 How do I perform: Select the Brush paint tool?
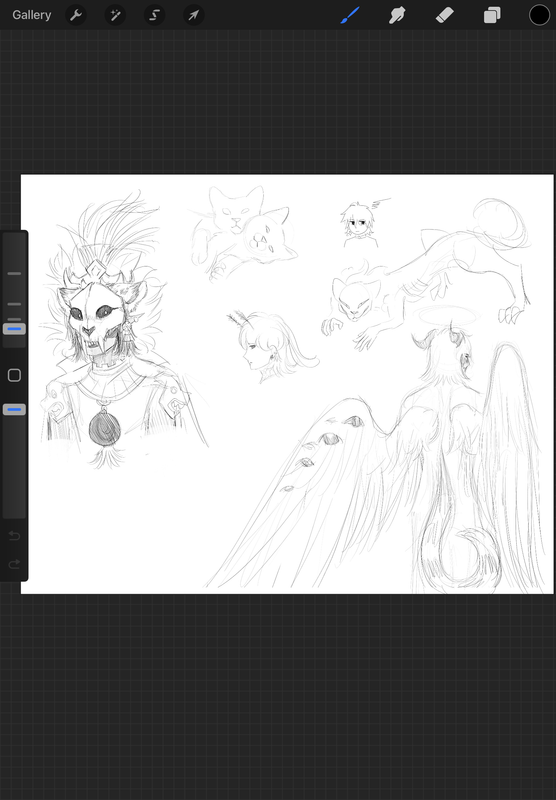click(x=350, y=15)
